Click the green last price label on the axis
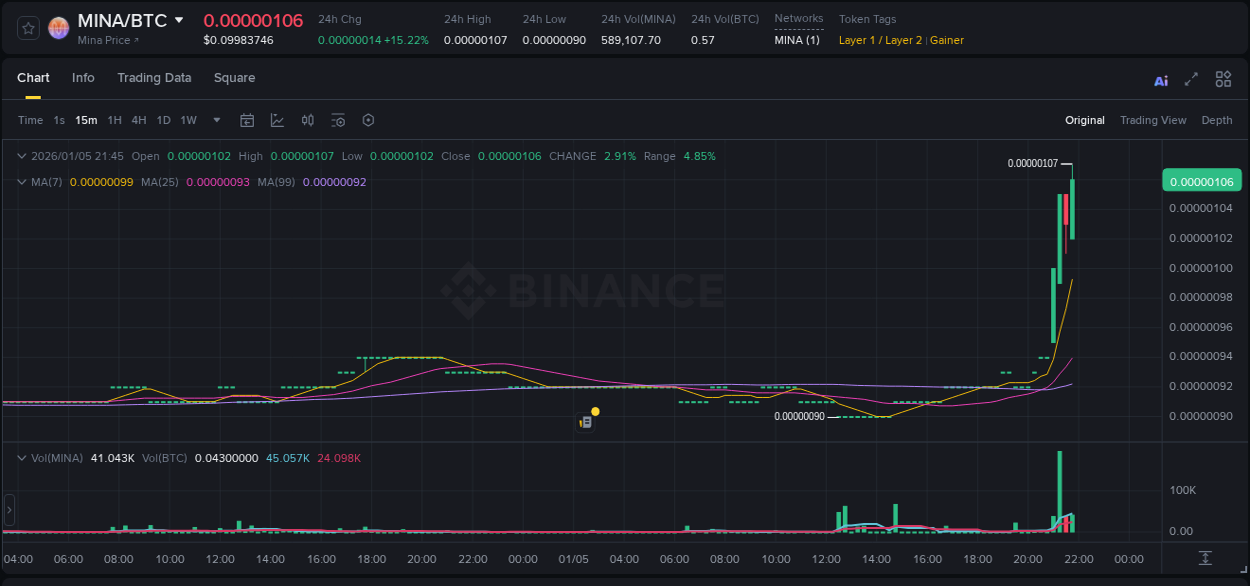This screenshot has width=1250, height=586. pyautogui.click(x=1202, y=180)
